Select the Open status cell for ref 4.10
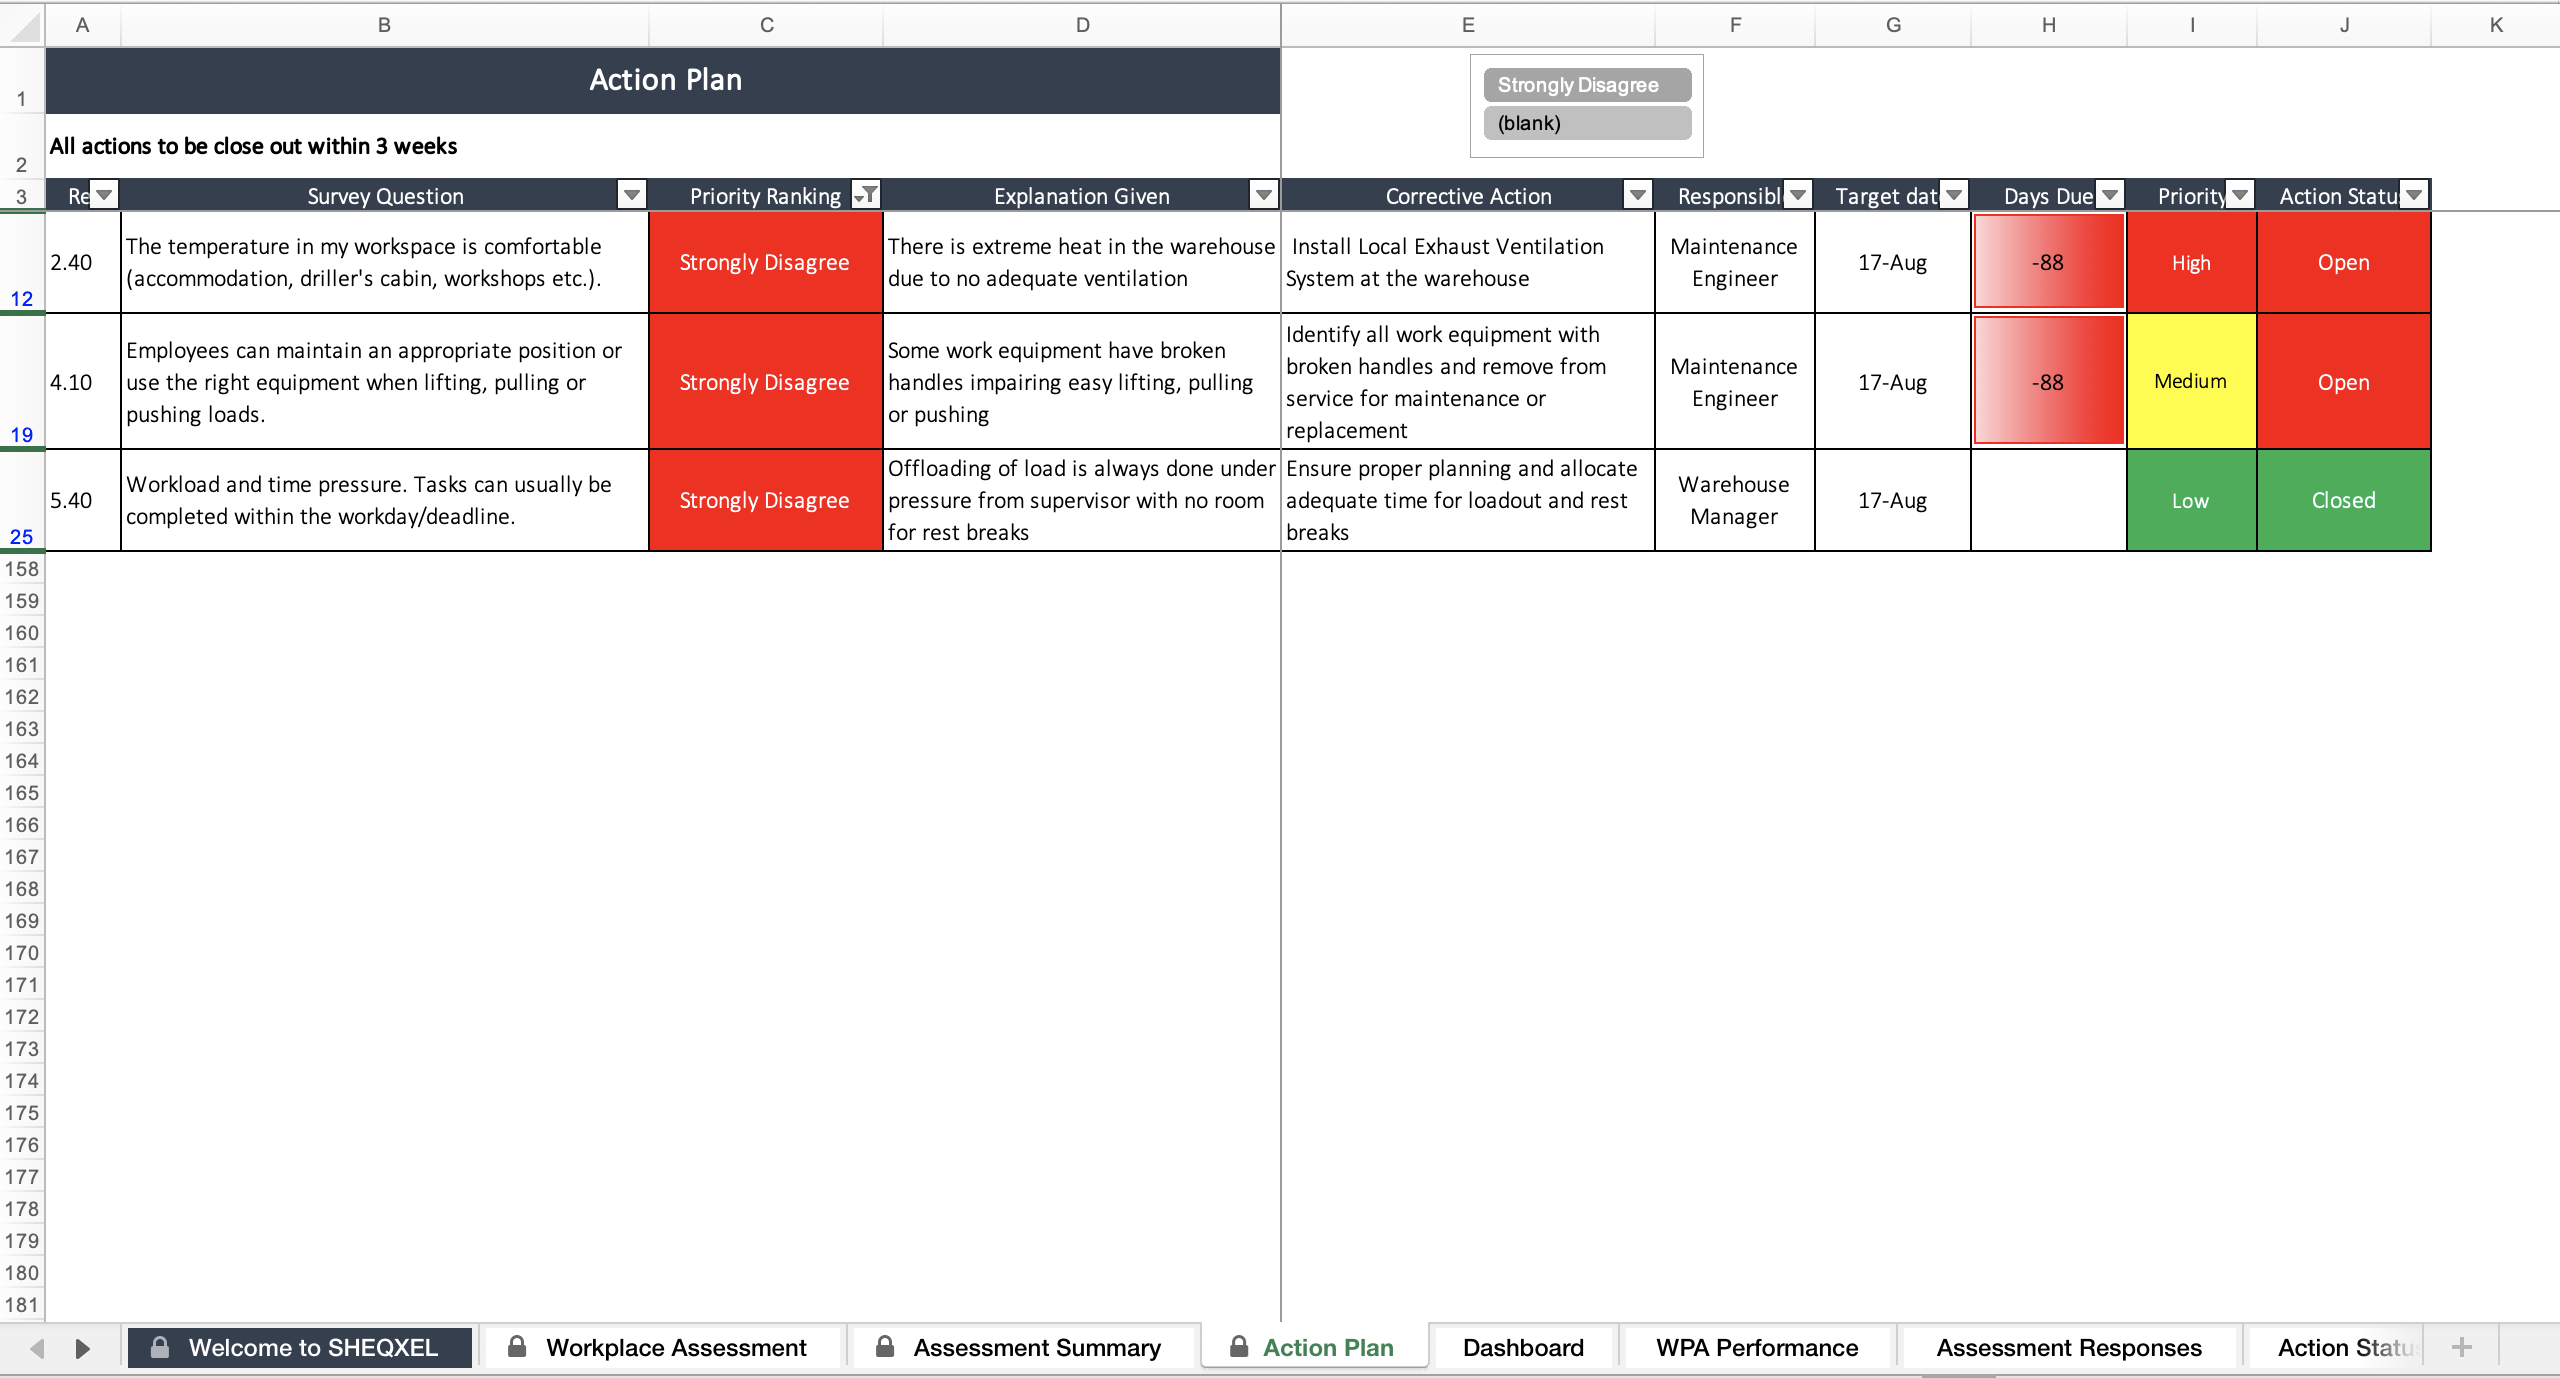This screenshot has width=2560, height=1378. (2344, 382)
